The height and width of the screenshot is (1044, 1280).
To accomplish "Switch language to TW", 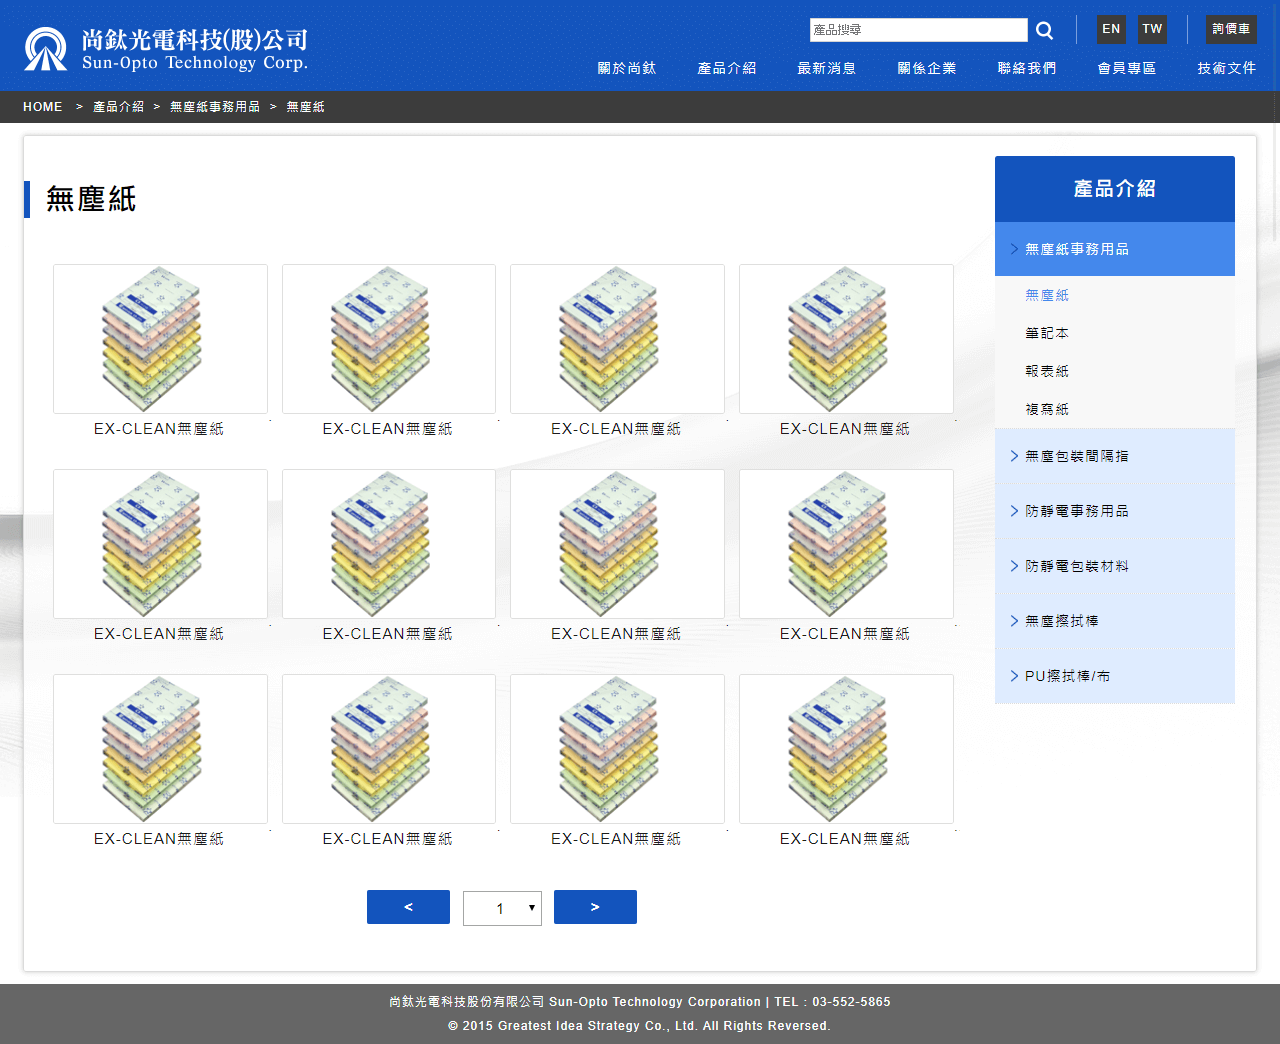I will tap(1152, 29).
